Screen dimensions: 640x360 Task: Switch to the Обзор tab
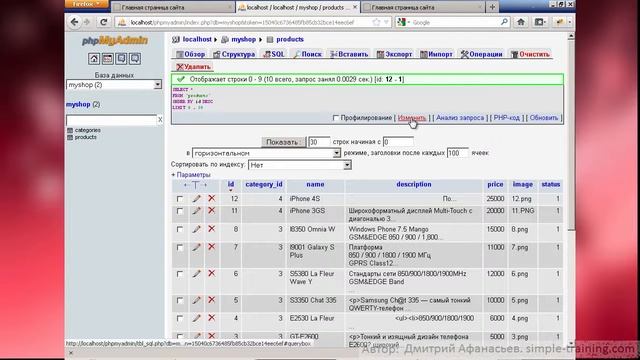(190, 54)
